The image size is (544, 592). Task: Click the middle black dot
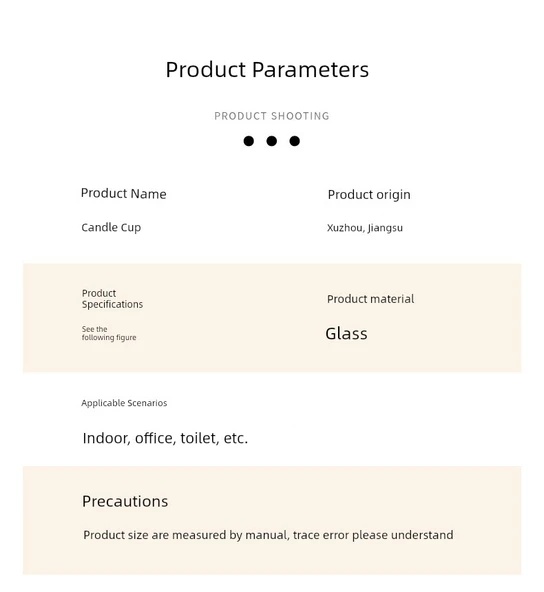click(271, 141)
